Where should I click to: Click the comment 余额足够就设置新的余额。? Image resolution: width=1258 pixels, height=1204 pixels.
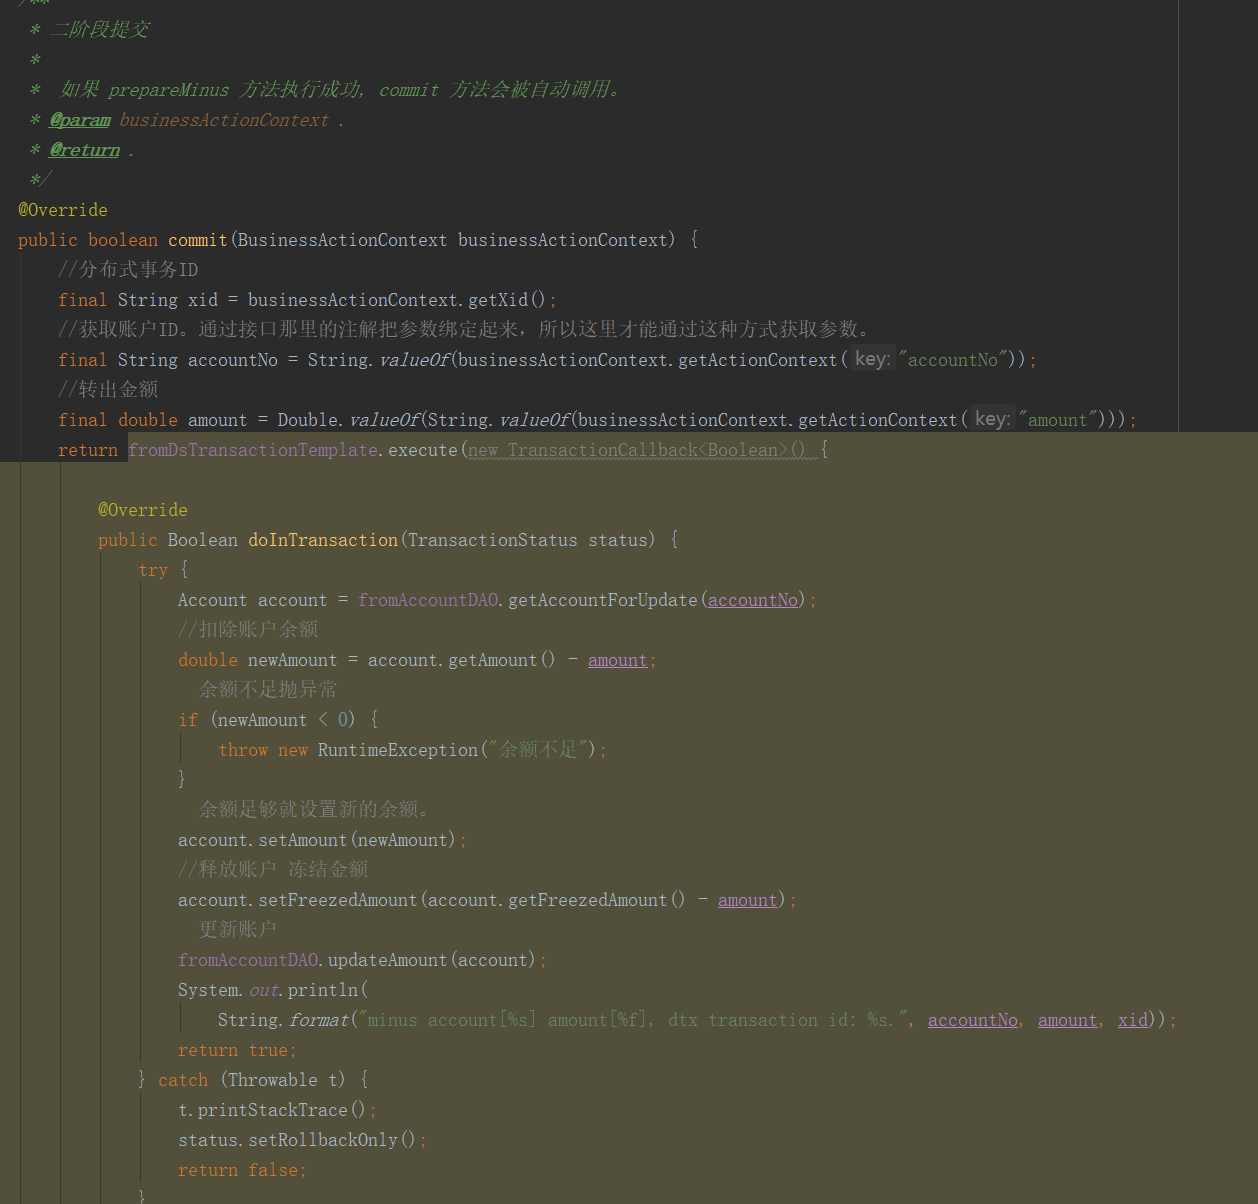(314, 809)
